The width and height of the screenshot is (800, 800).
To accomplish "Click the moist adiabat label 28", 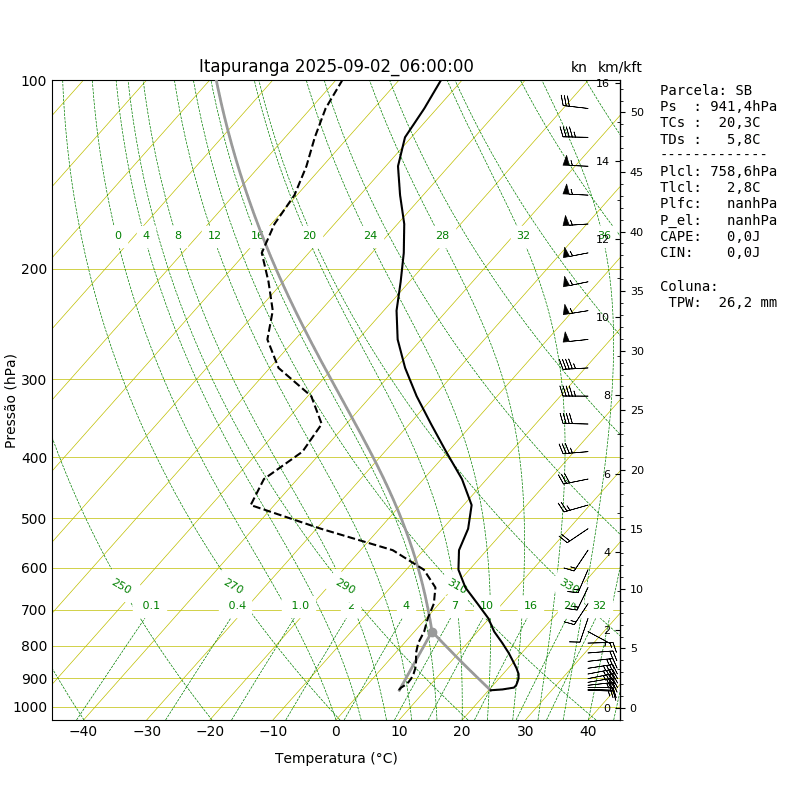I will pyautogui.click(x=442, y=235).
